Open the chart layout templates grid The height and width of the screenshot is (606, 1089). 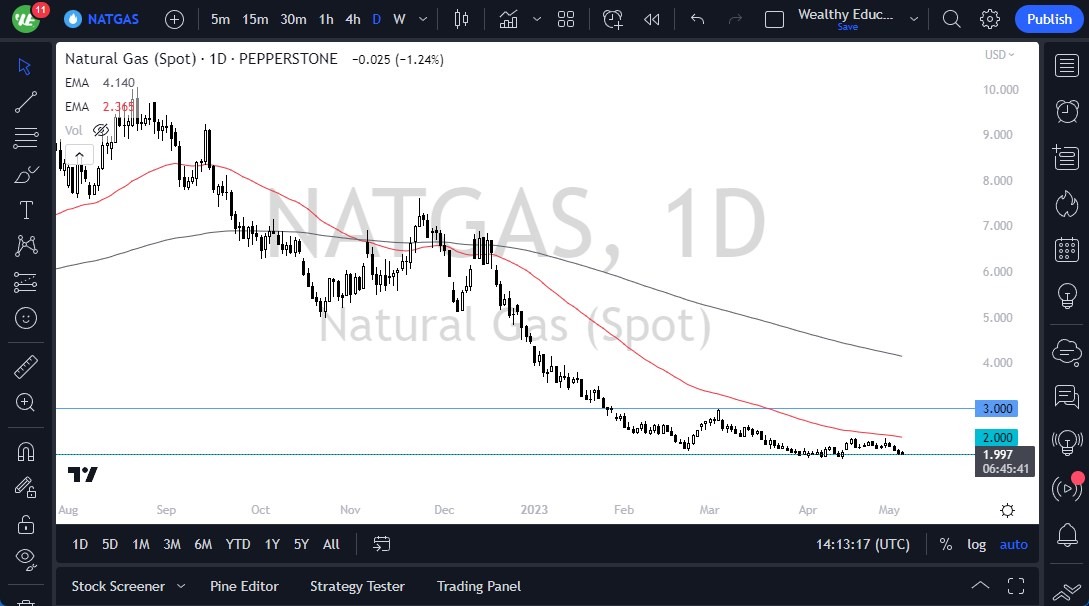coord(566,19)
